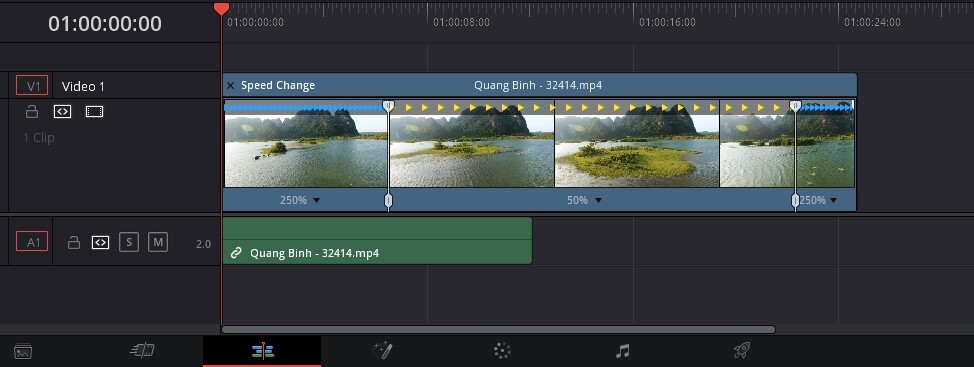
Task: Open the Color page icon
Action: pyautogui.click(x=502, y=351)
